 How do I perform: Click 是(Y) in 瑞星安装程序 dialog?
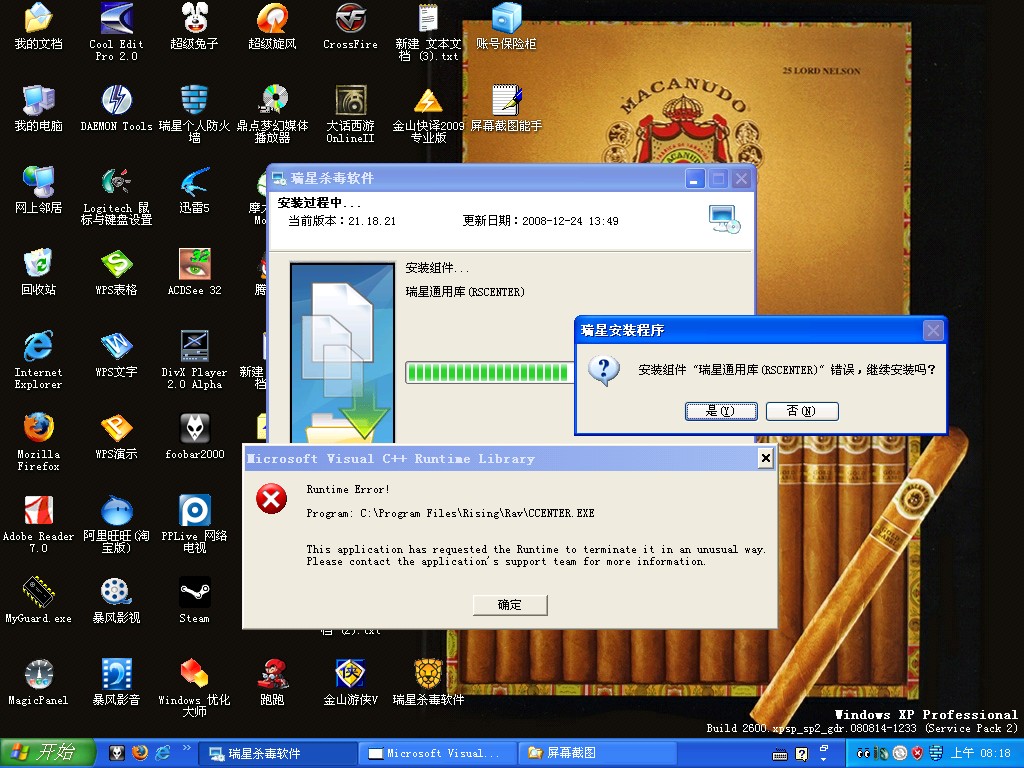pyautogui.click(x=721, y=411)
